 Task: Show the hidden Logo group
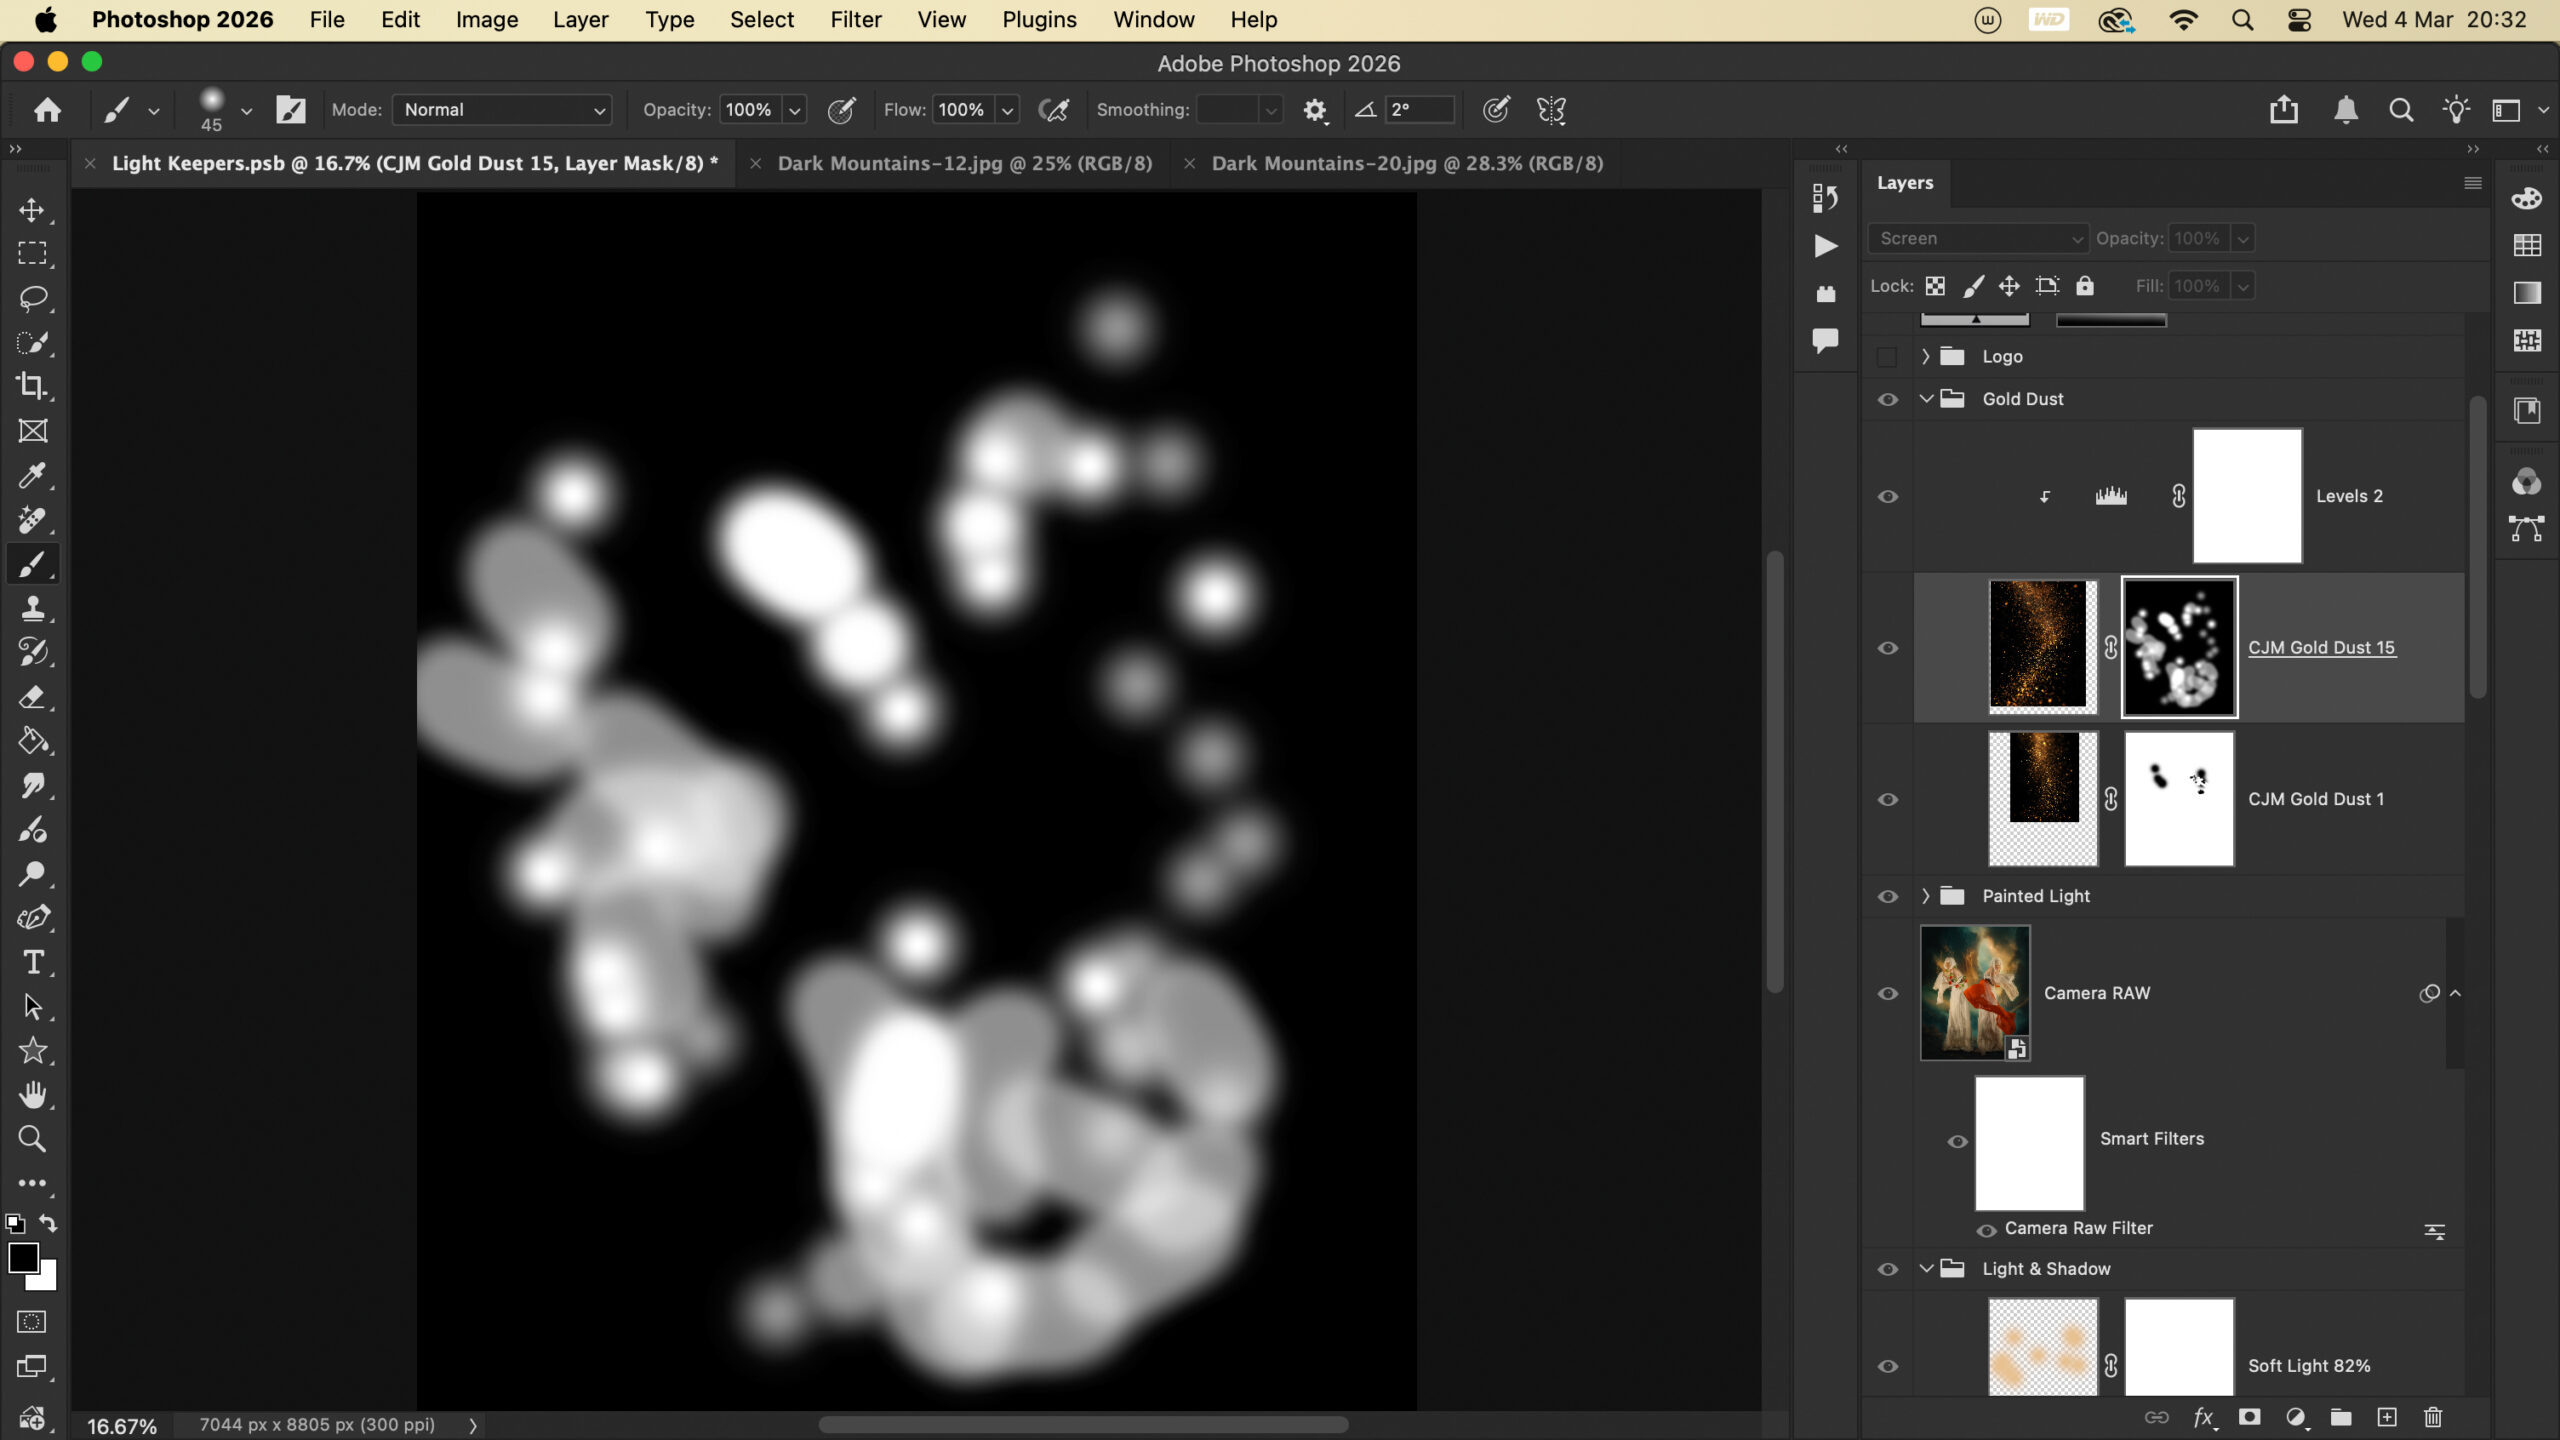pos(1887,357)
